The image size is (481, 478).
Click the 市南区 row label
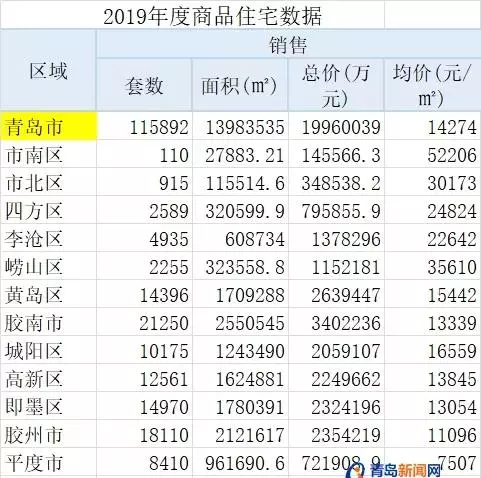coord(48,154)
